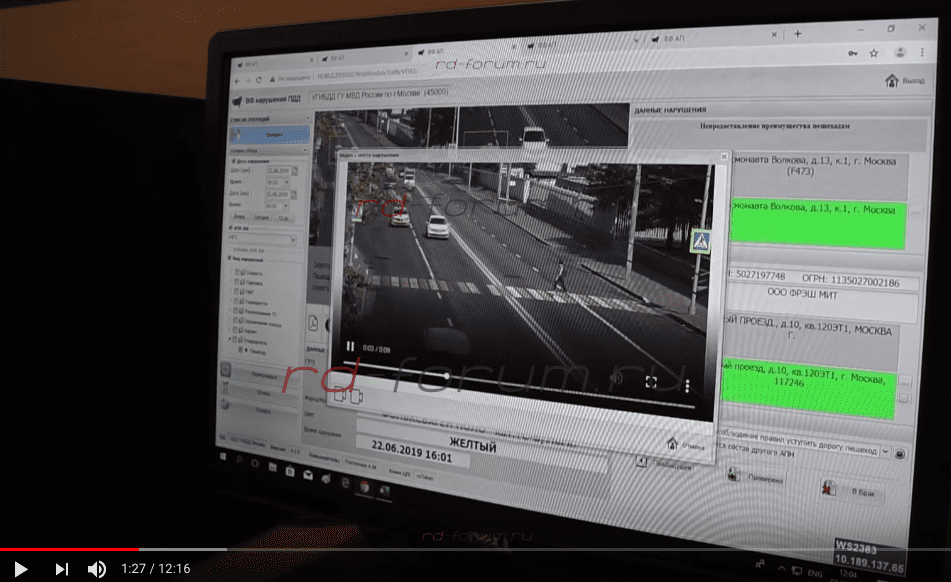The width and height of the screenshot is (951, 582).
Task: Click the Отмена button
Action: [686, 445]
